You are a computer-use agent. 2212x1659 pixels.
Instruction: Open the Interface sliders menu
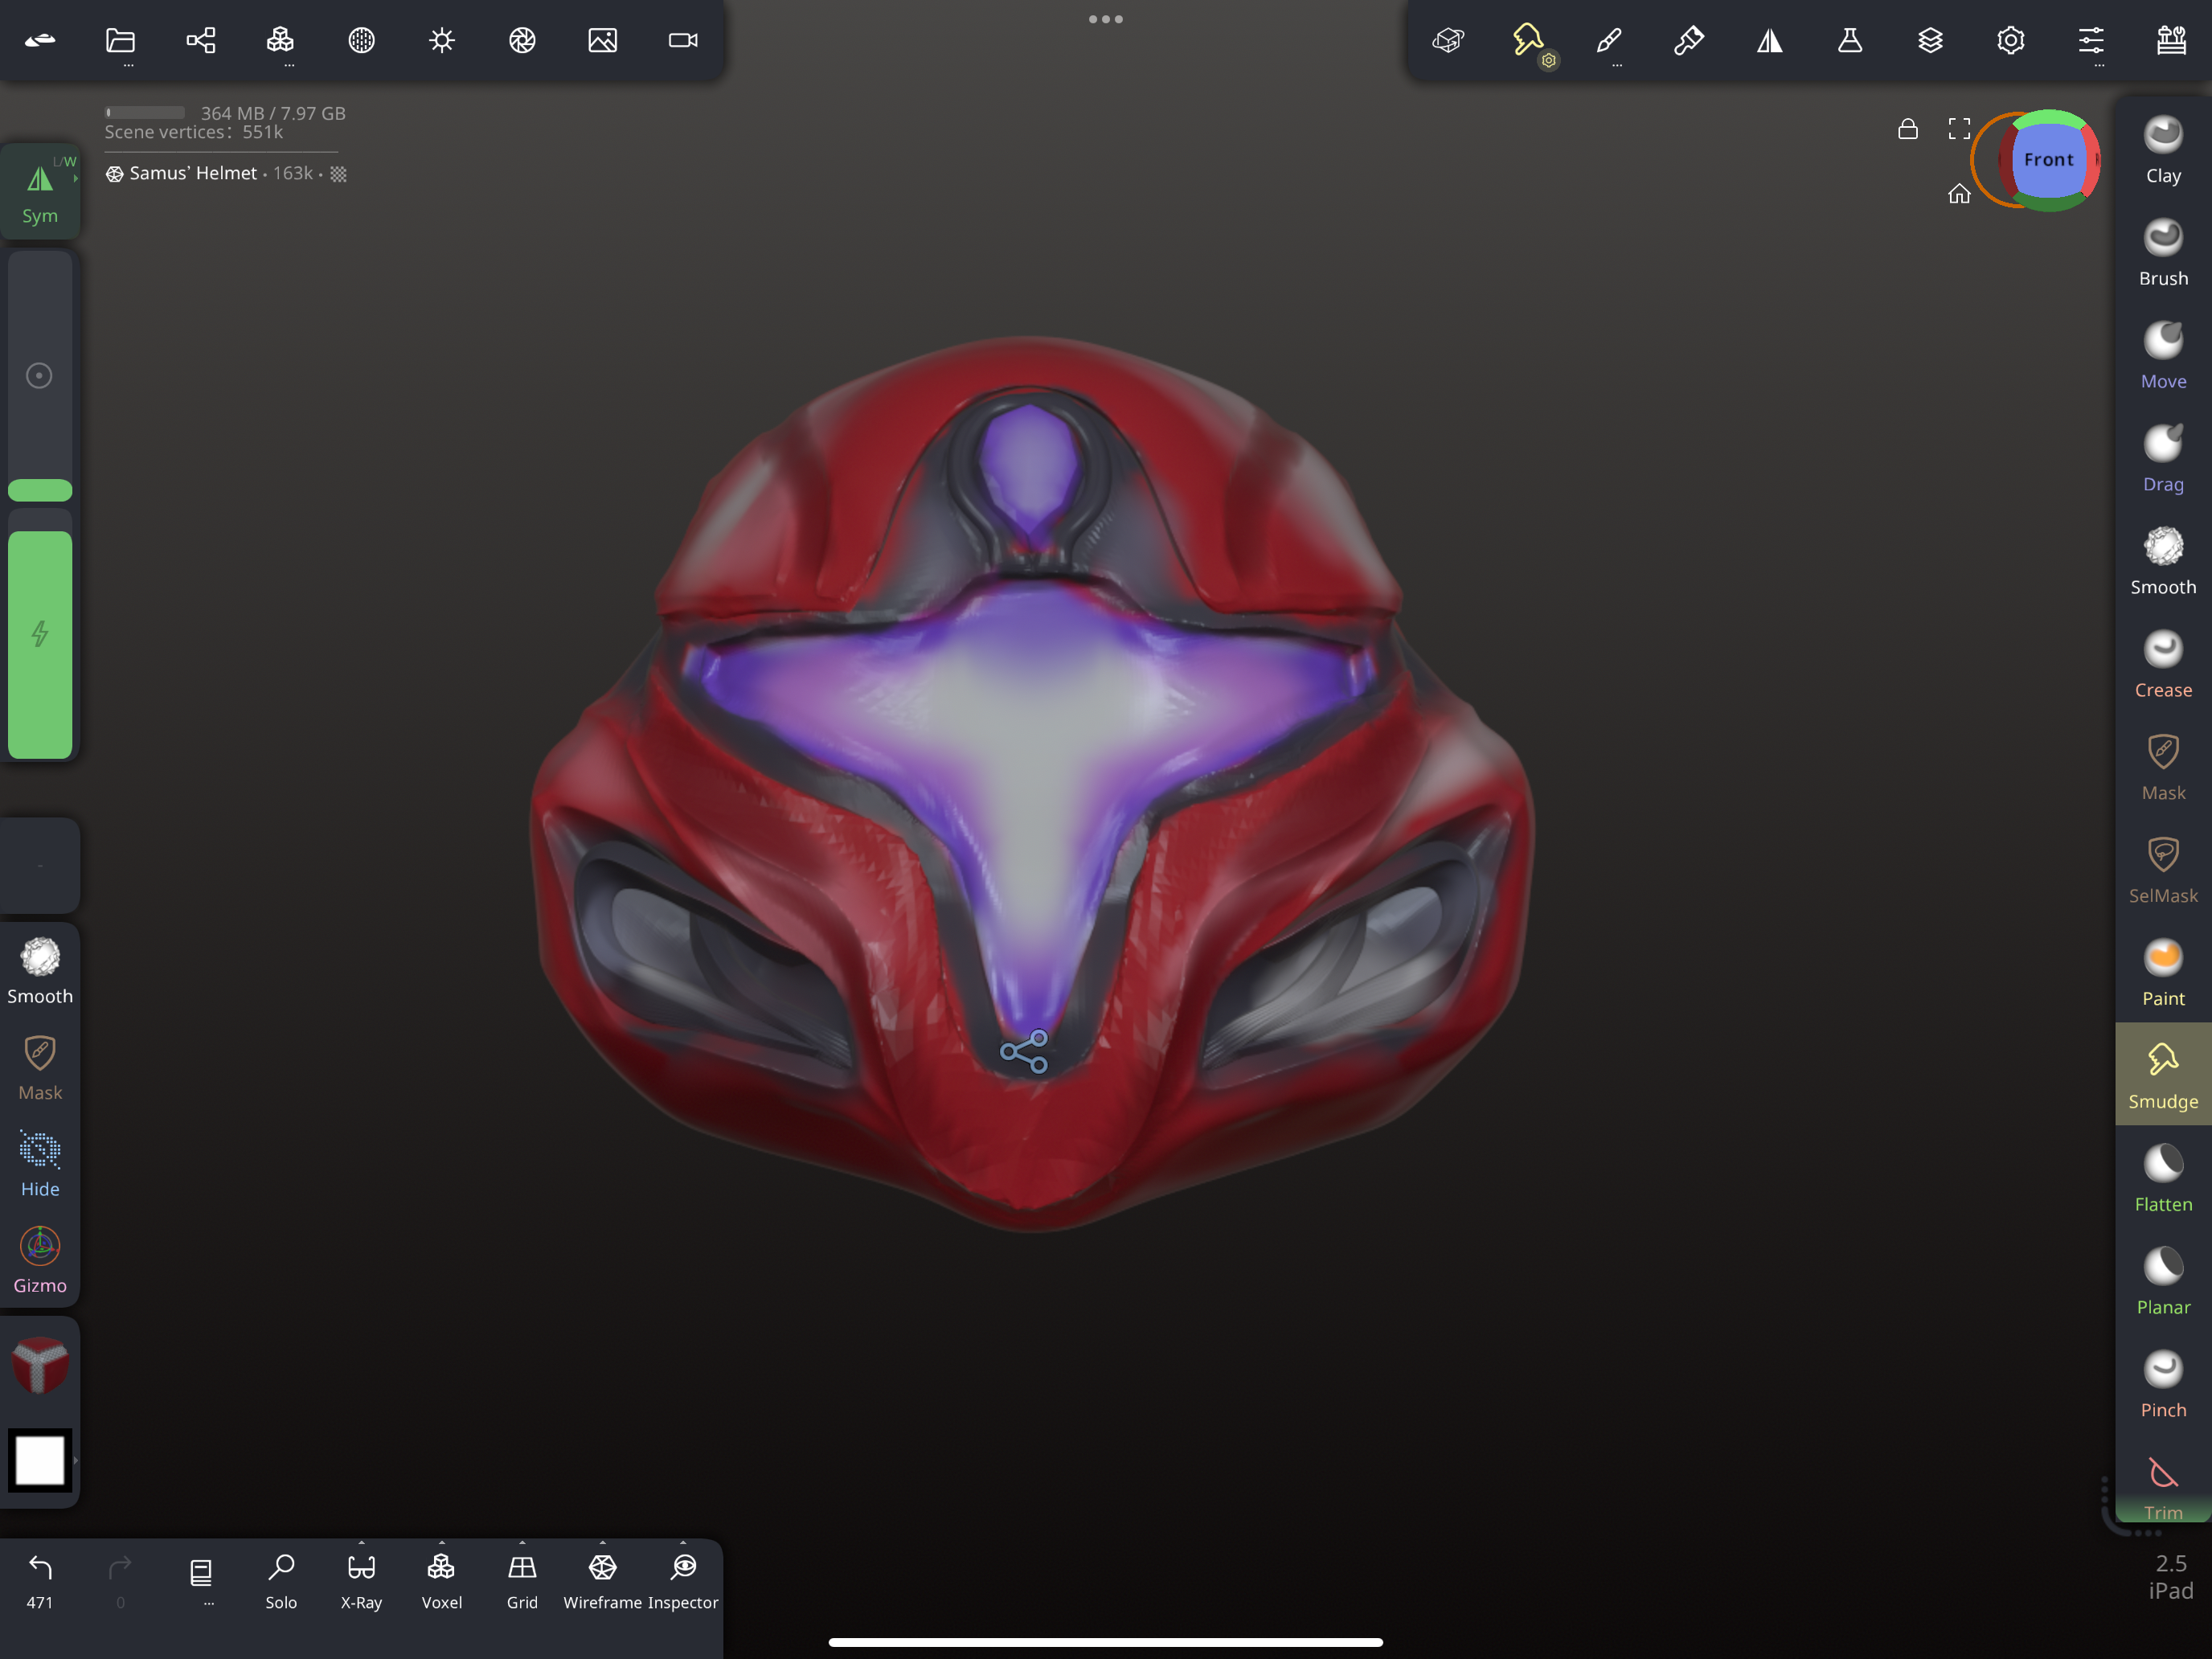coord(2091,40)
